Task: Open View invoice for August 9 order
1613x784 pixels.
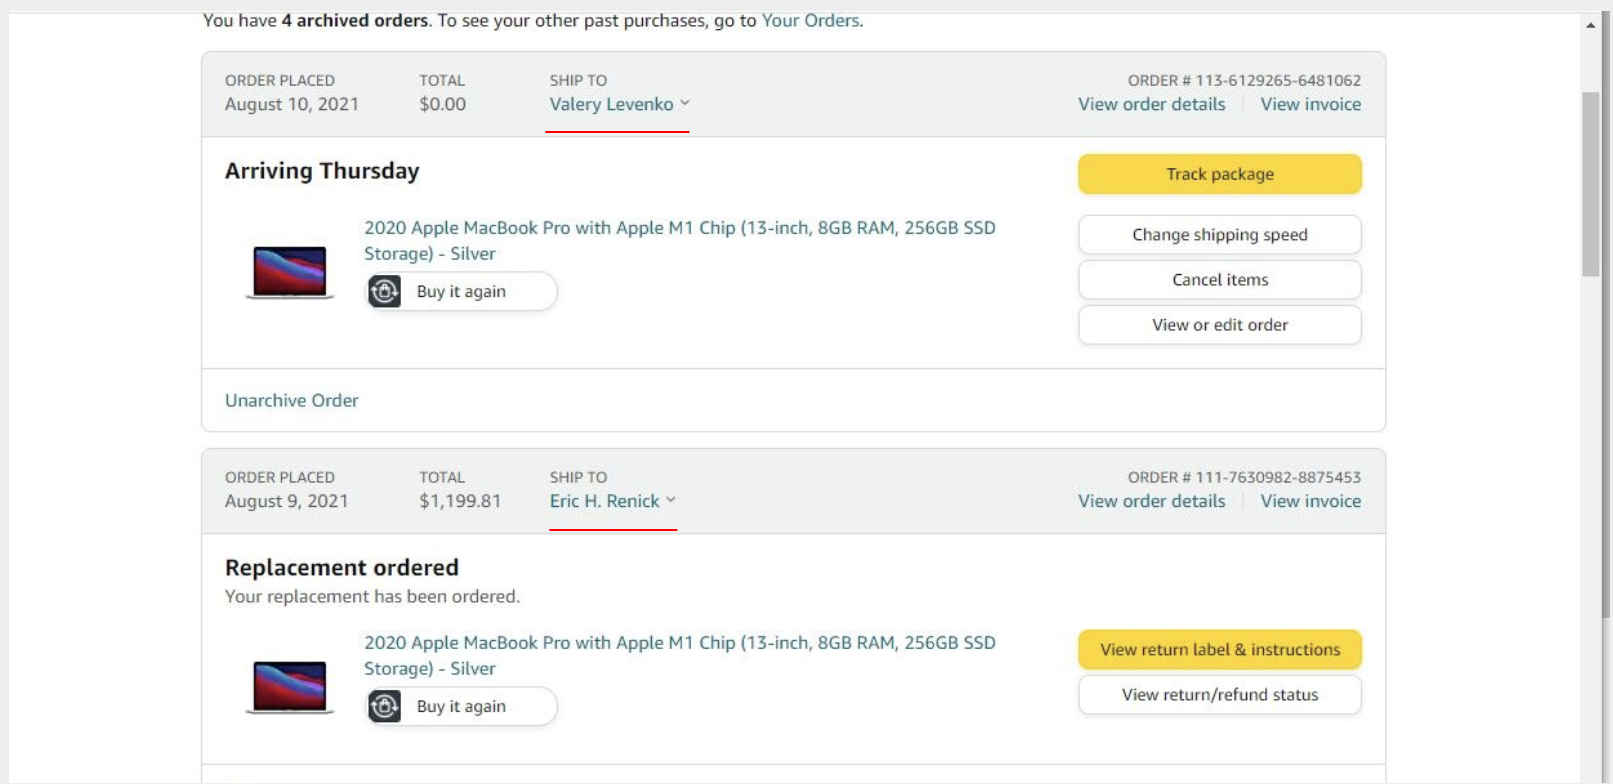Action: [x=1310, y=501]
